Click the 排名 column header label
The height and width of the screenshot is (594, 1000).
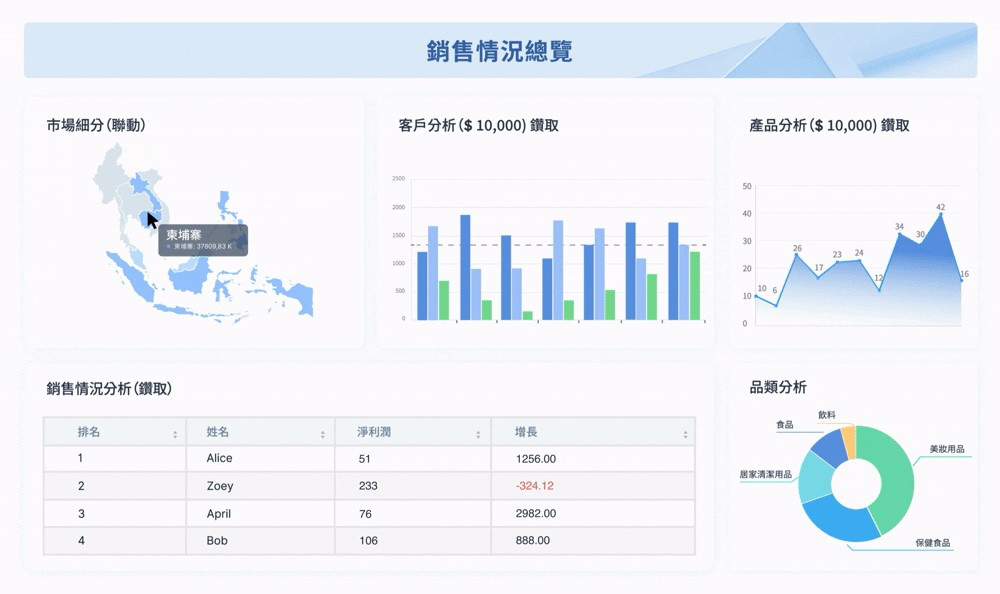89,432
